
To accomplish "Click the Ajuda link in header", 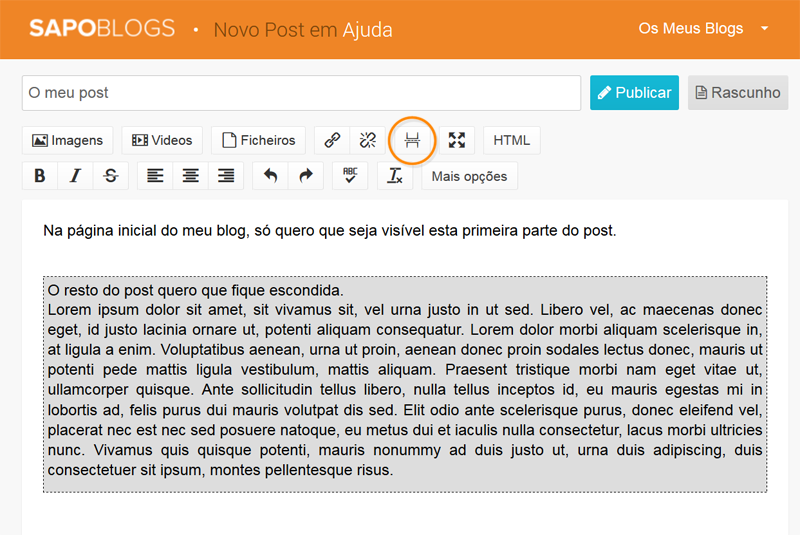I will (x=370, y=29).
